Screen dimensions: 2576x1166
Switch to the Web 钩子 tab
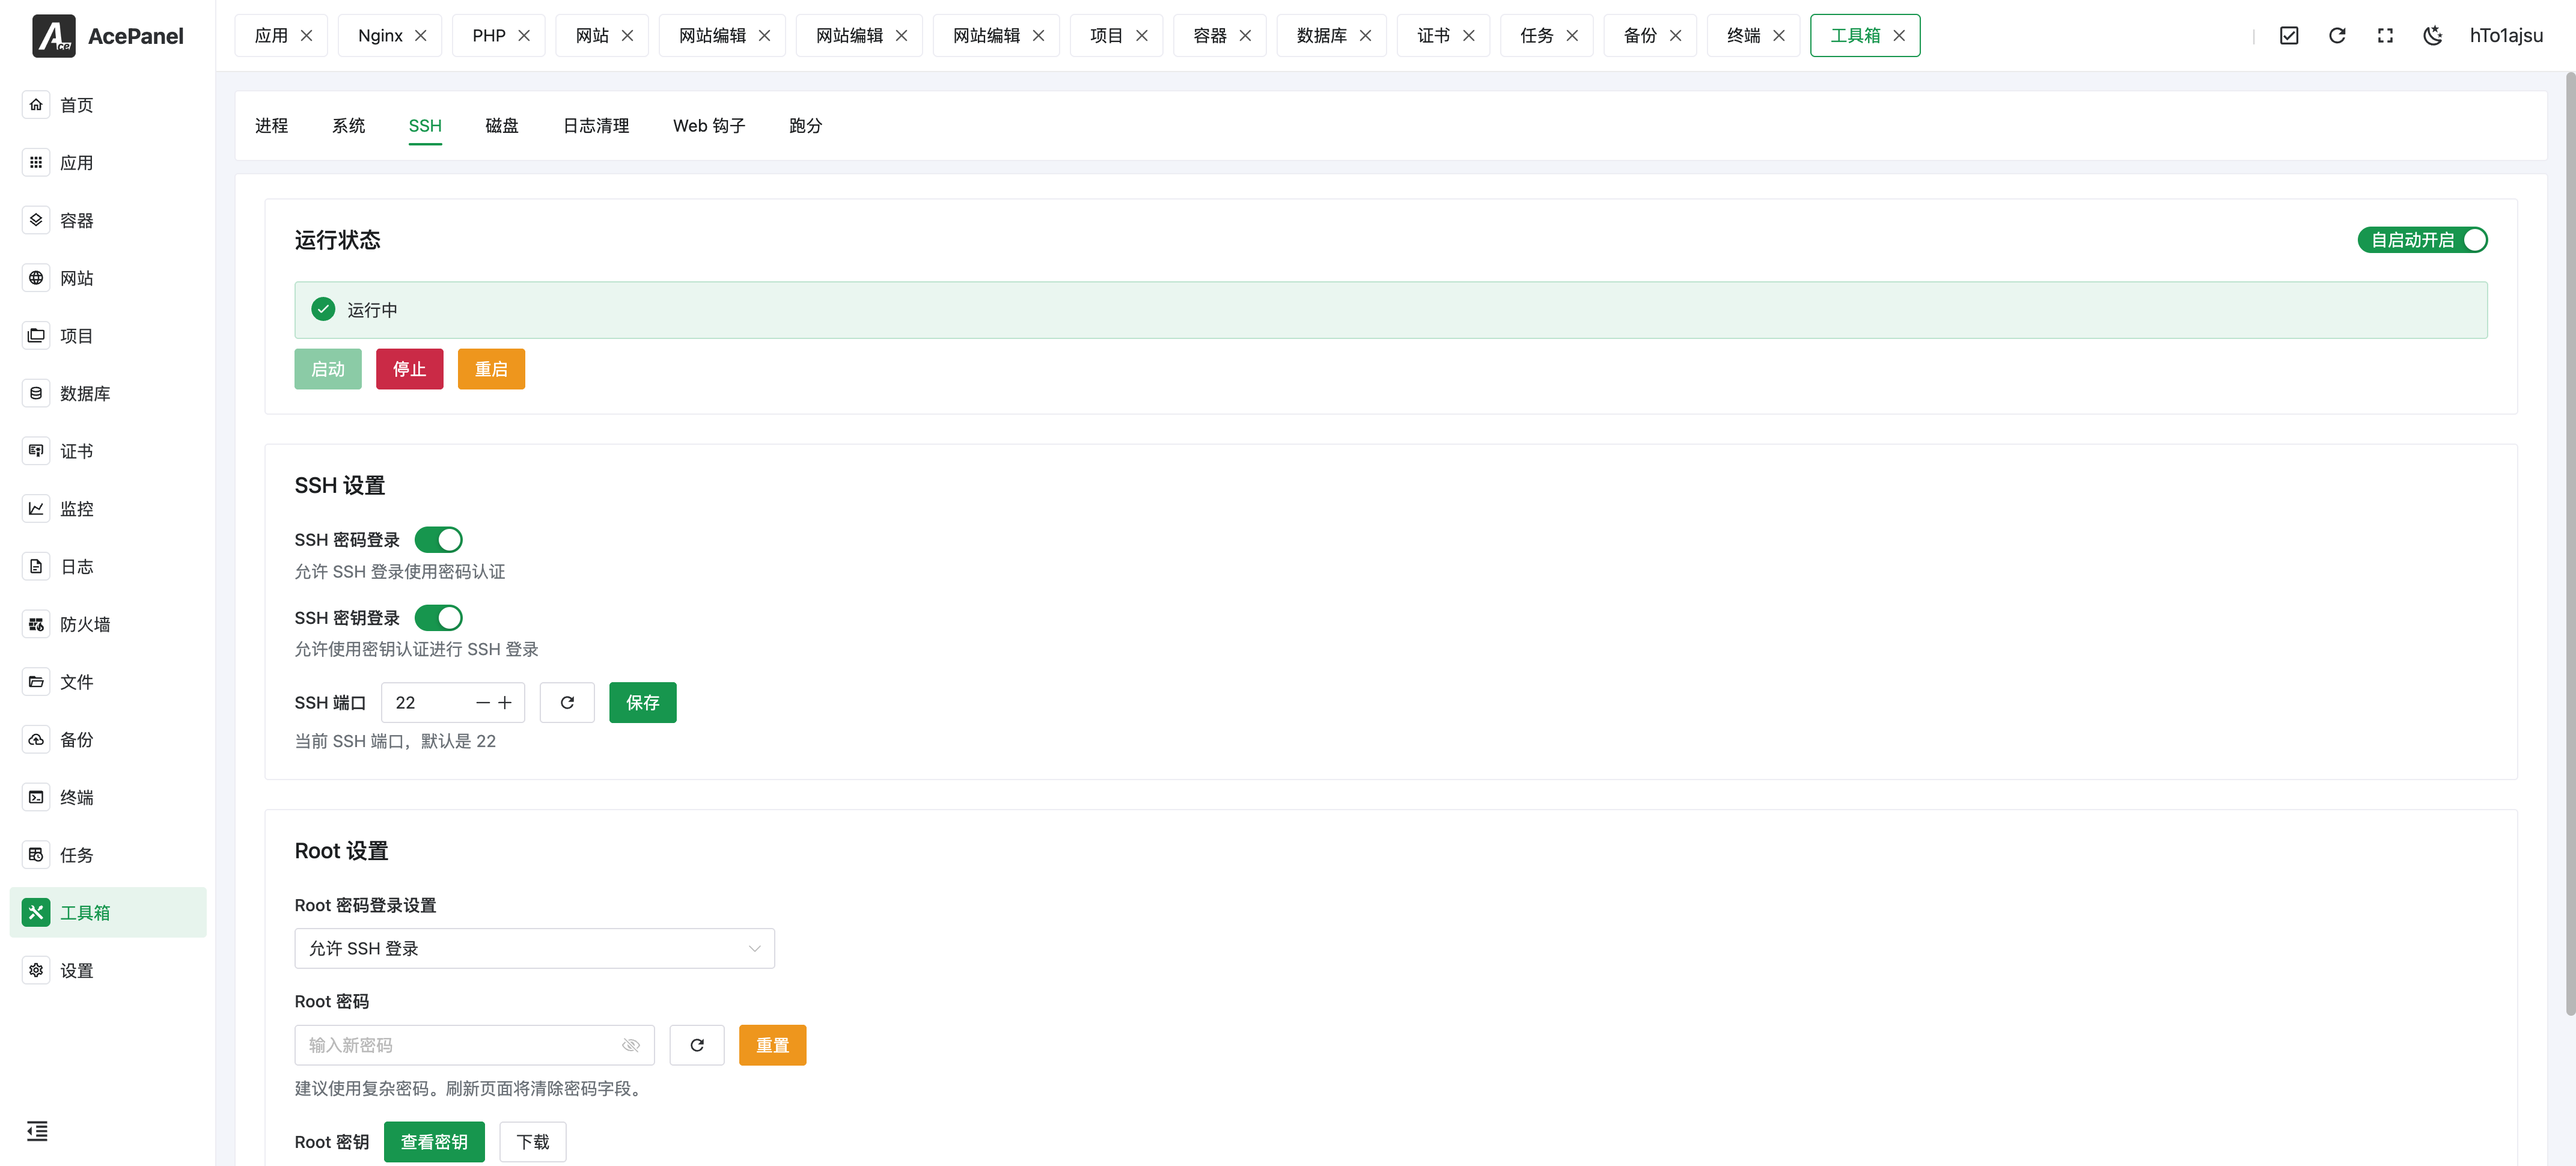(709, 126)
